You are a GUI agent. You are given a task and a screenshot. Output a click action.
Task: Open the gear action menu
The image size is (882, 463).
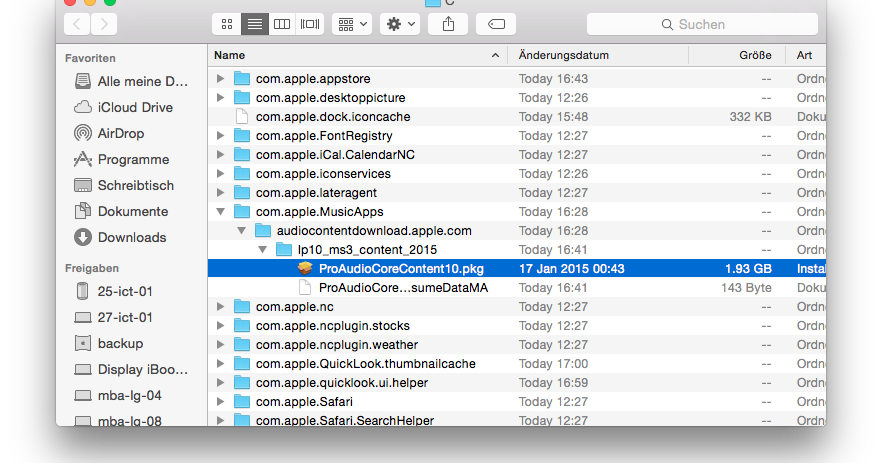400,24
